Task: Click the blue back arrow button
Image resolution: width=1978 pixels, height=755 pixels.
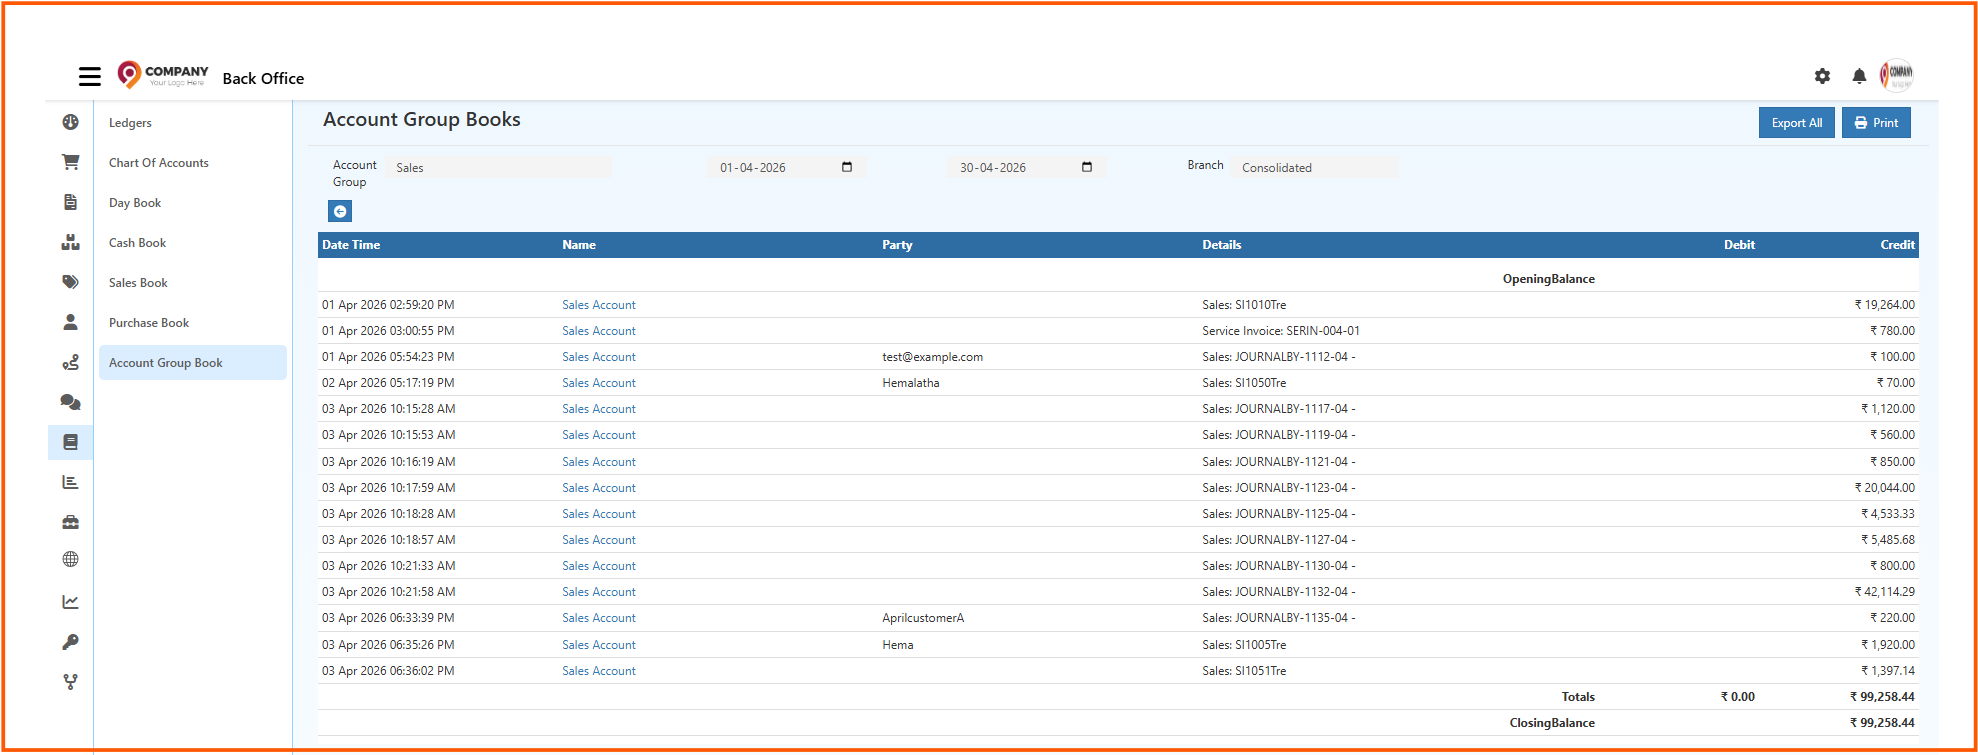Action: coord(340,211)
